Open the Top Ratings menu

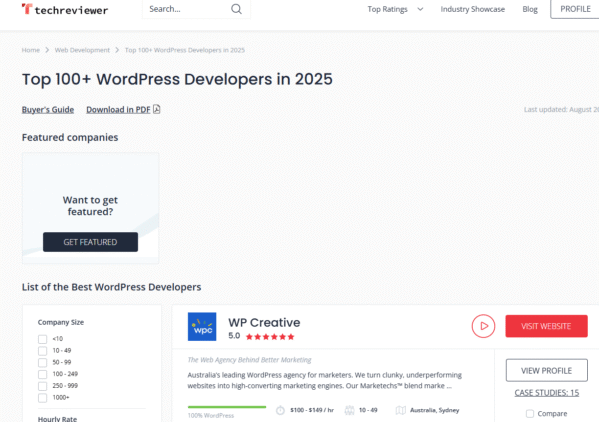pos(387,9)
